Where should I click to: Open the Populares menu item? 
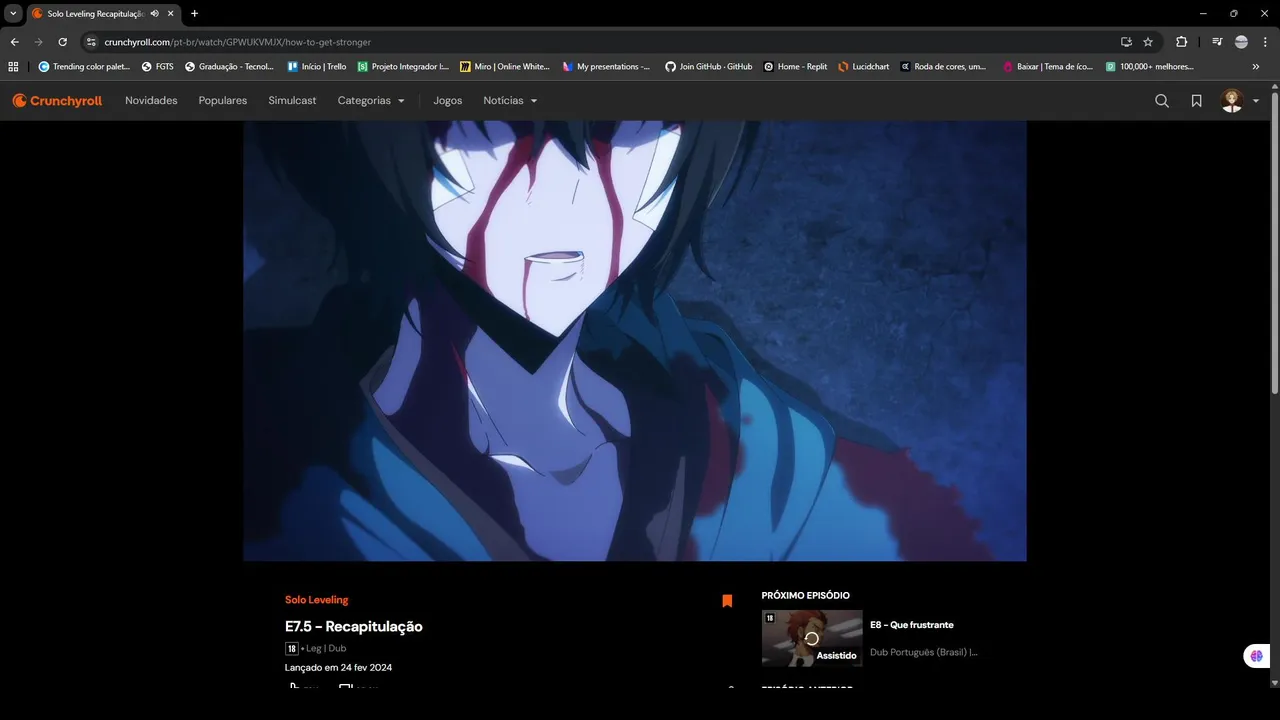(223, 101)
